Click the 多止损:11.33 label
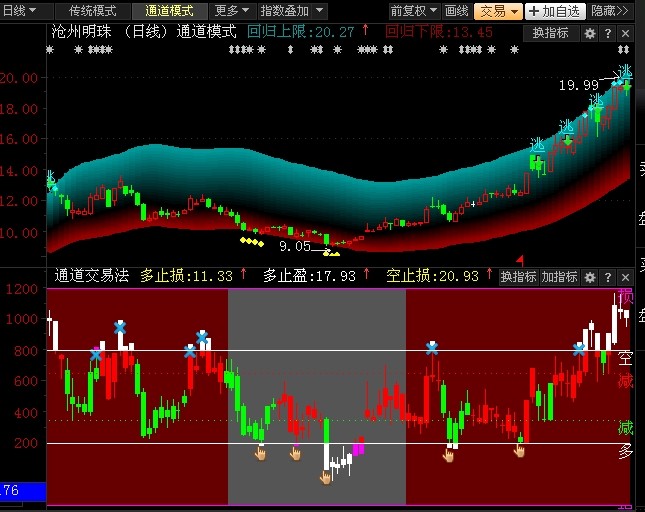This screenshot has width=645, height=512. coord(187,276)
